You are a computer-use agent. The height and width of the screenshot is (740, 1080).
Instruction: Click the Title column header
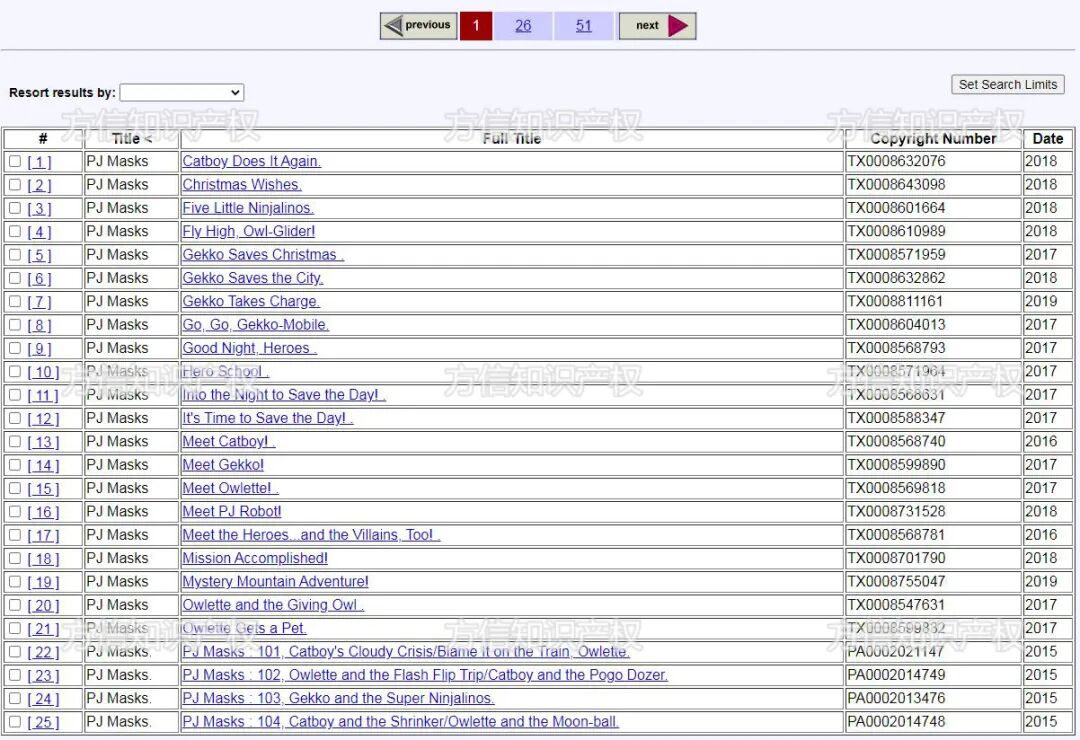click(132, 138)
